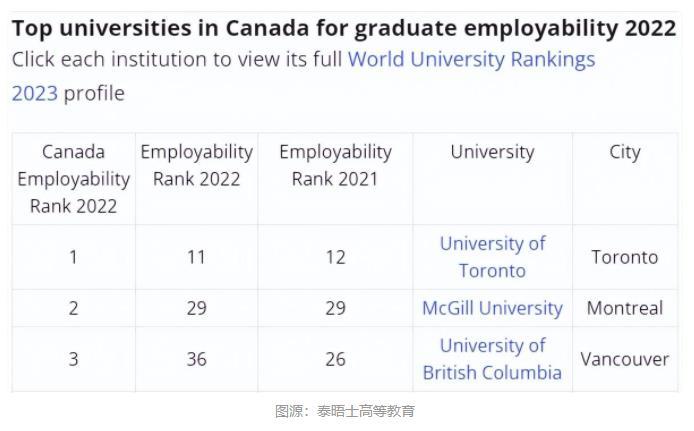Open the McGill University profile link
694x431 pixels.
pos(492,308)
